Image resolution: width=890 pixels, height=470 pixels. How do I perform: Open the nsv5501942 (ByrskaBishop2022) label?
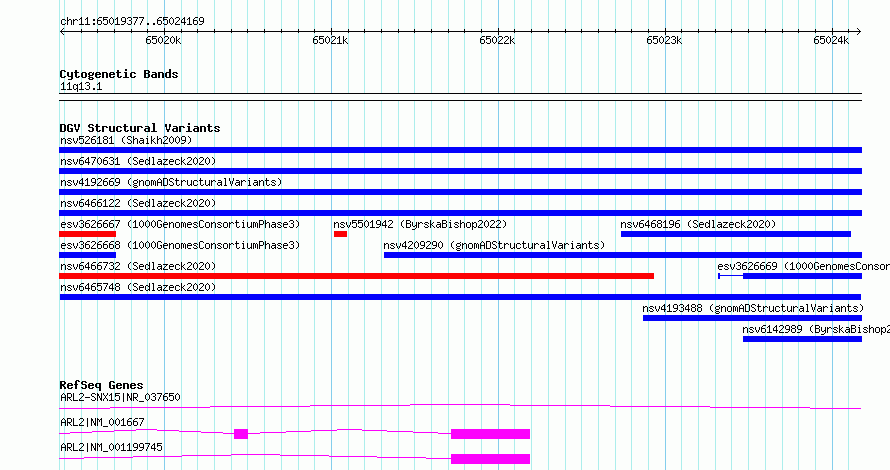click(420, 224)
